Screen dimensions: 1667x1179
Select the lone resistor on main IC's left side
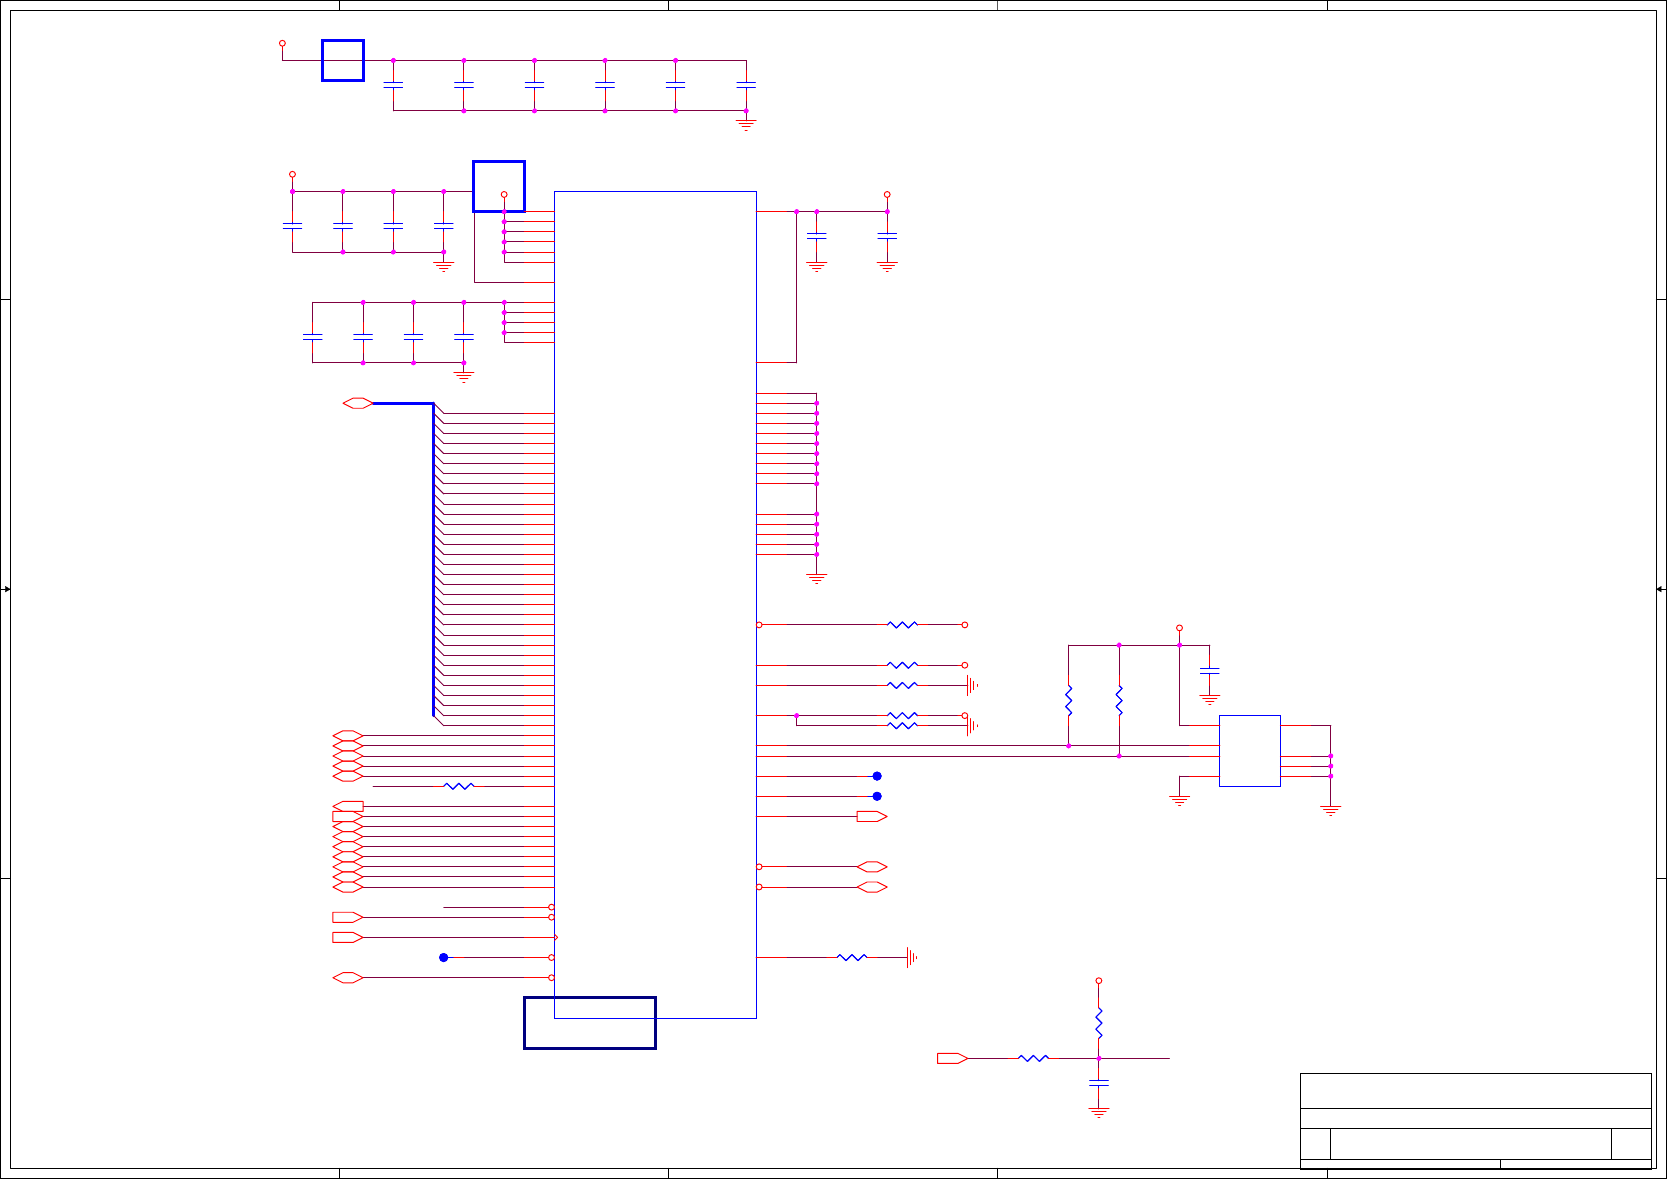[458, 786]
